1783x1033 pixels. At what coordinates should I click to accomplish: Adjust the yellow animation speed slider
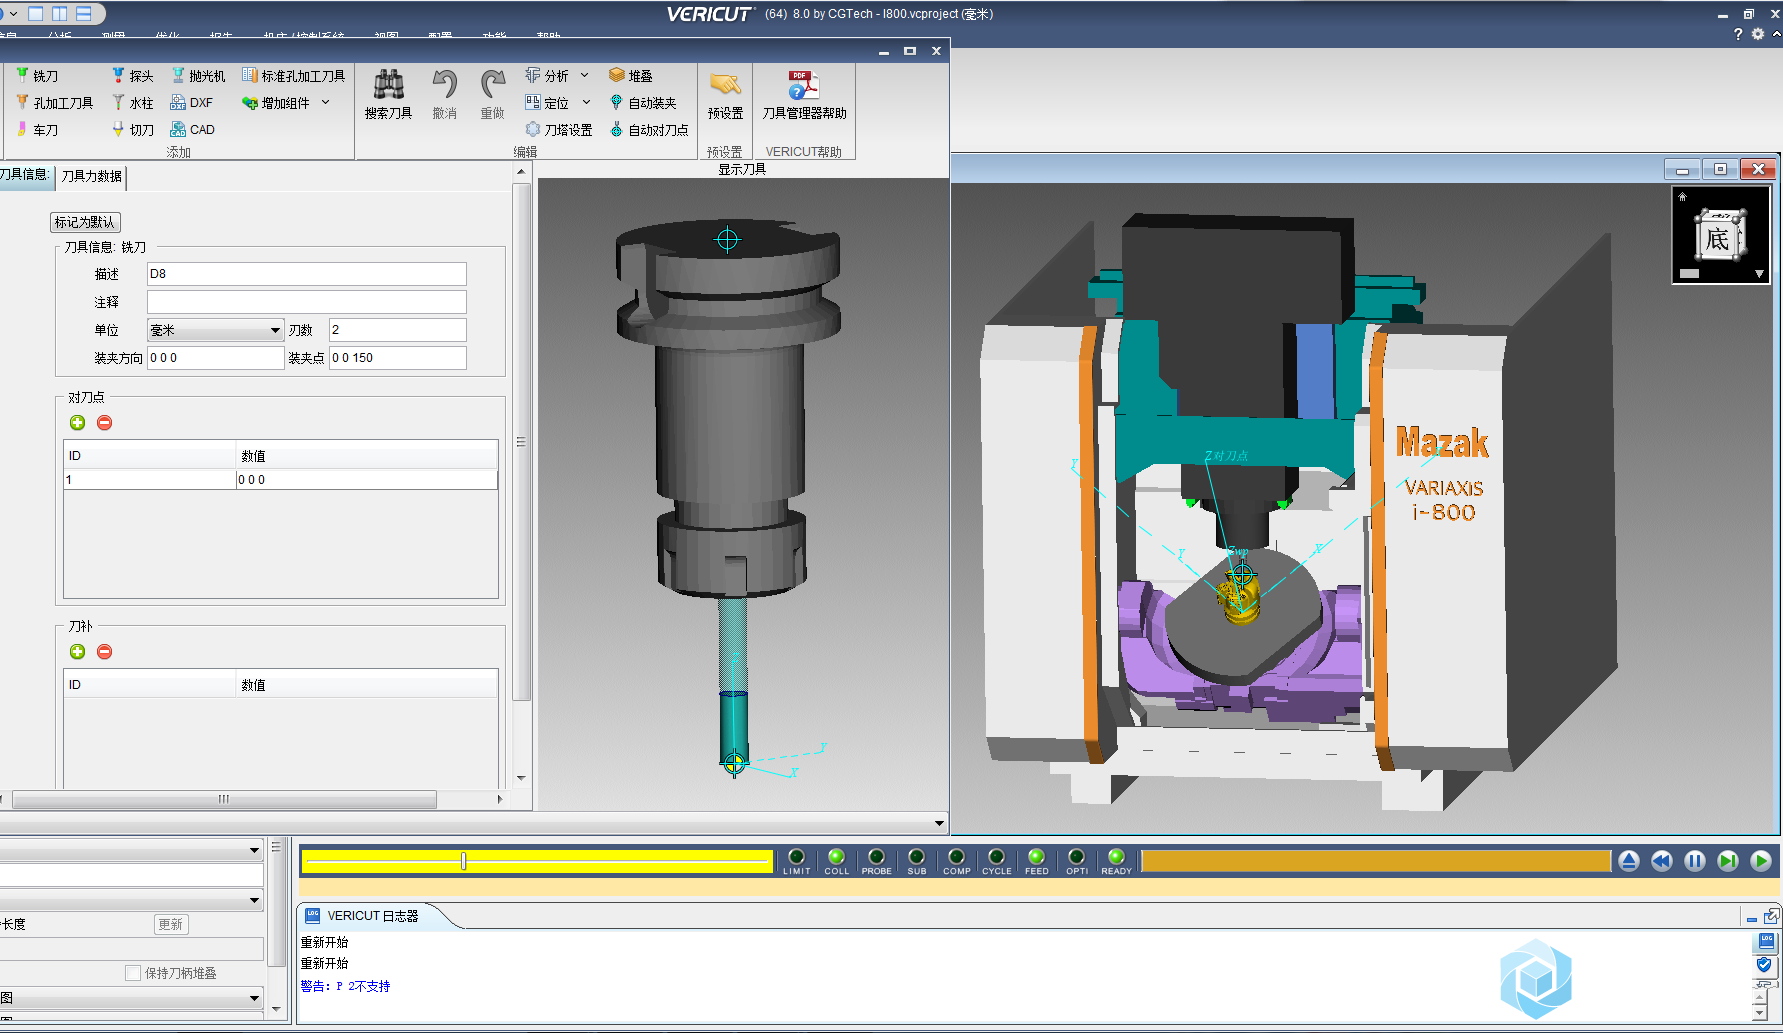tap(463, 861)
